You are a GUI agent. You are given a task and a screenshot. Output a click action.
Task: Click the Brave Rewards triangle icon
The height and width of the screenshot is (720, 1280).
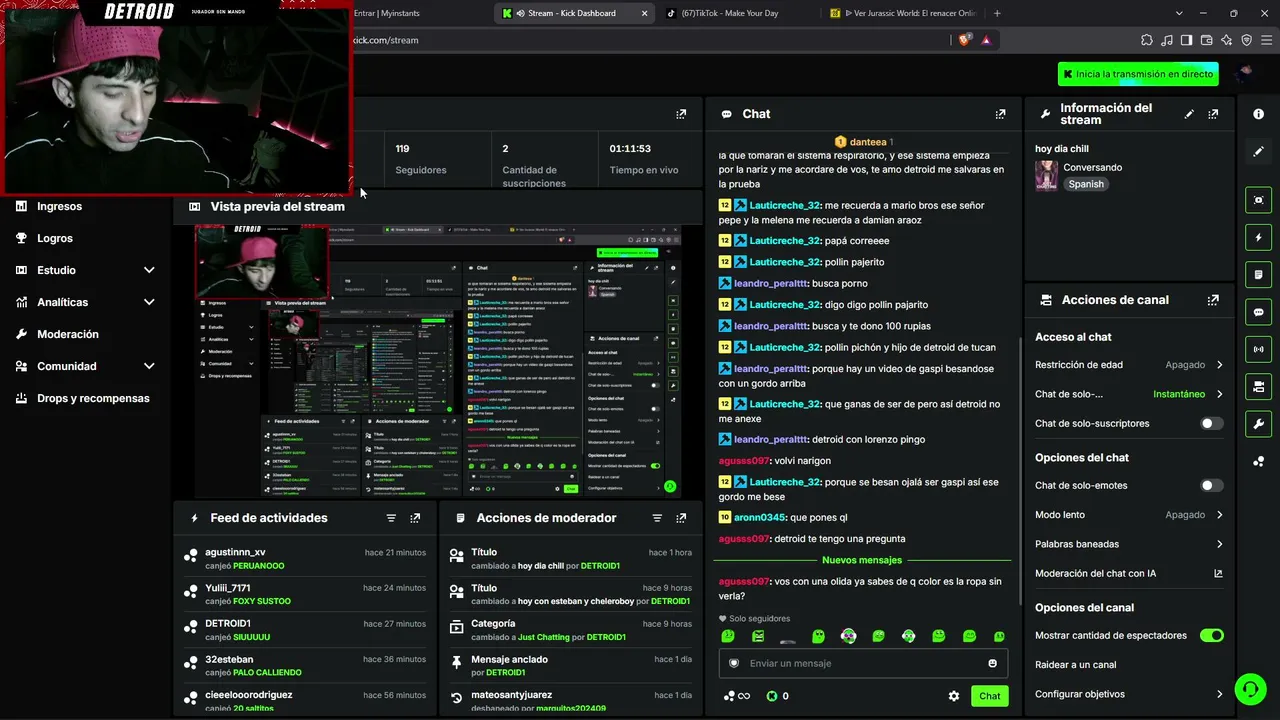pos(986,40)
